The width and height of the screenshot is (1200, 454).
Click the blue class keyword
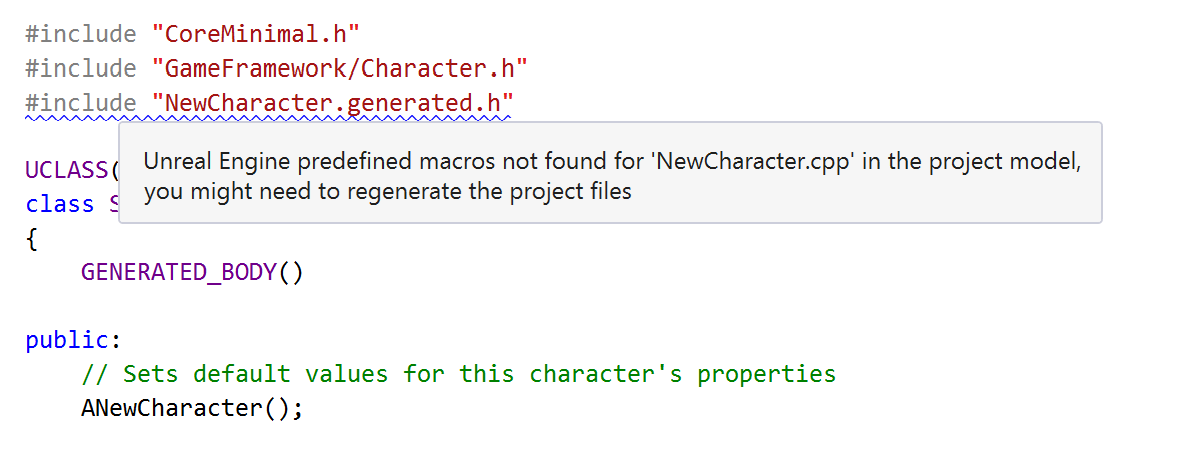[60, 204]
